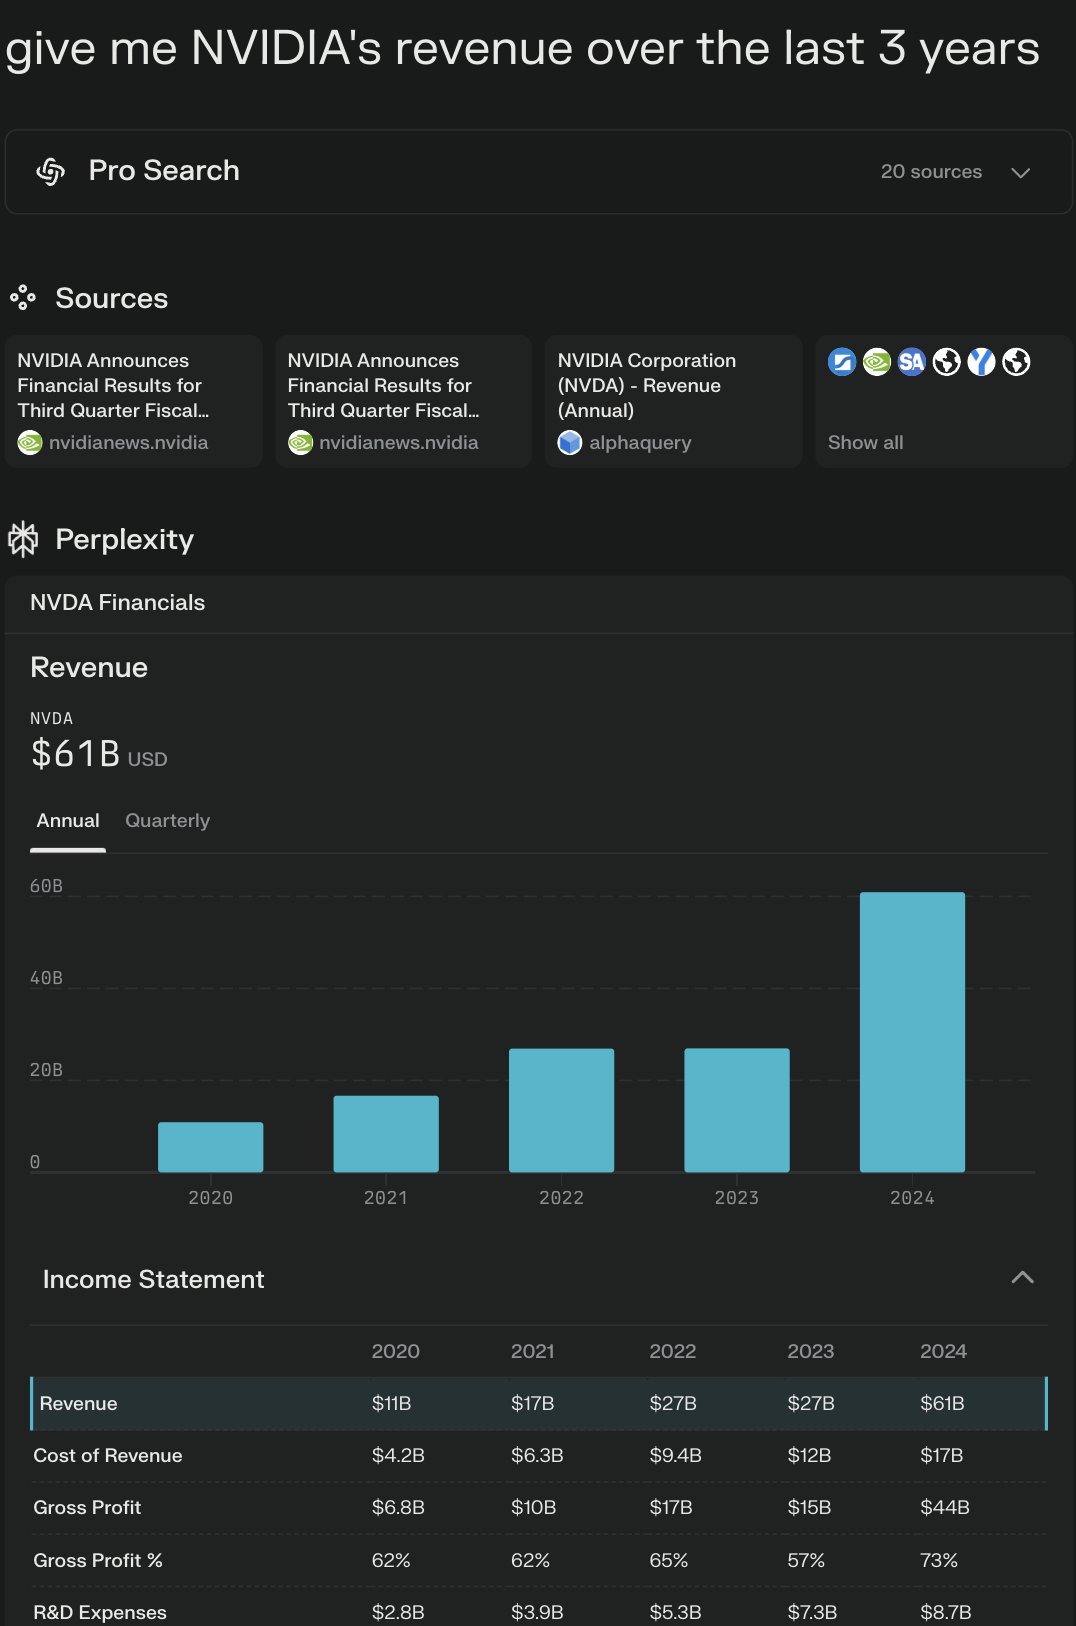The width and height of the screenshot is (1076, 1626).
Task: Click the 2022 revenue bar
Action: tap(561, 1110)
